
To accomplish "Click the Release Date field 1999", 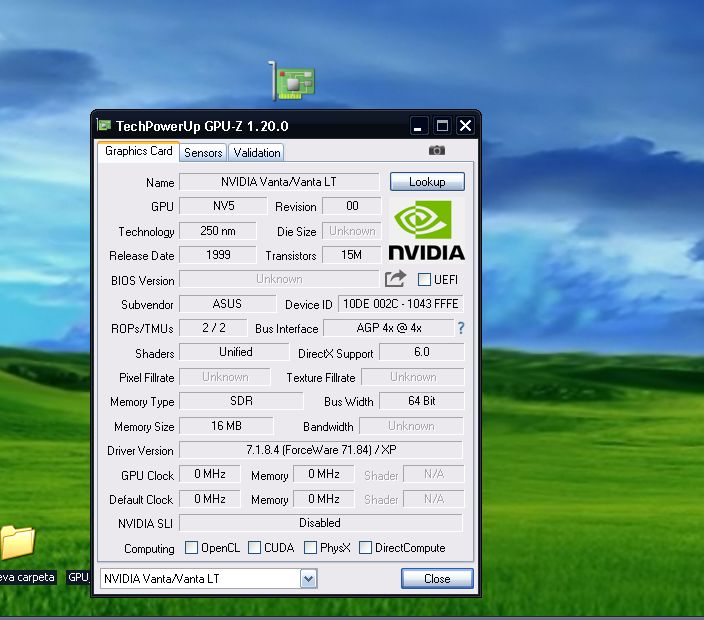I will click(218, 255).
